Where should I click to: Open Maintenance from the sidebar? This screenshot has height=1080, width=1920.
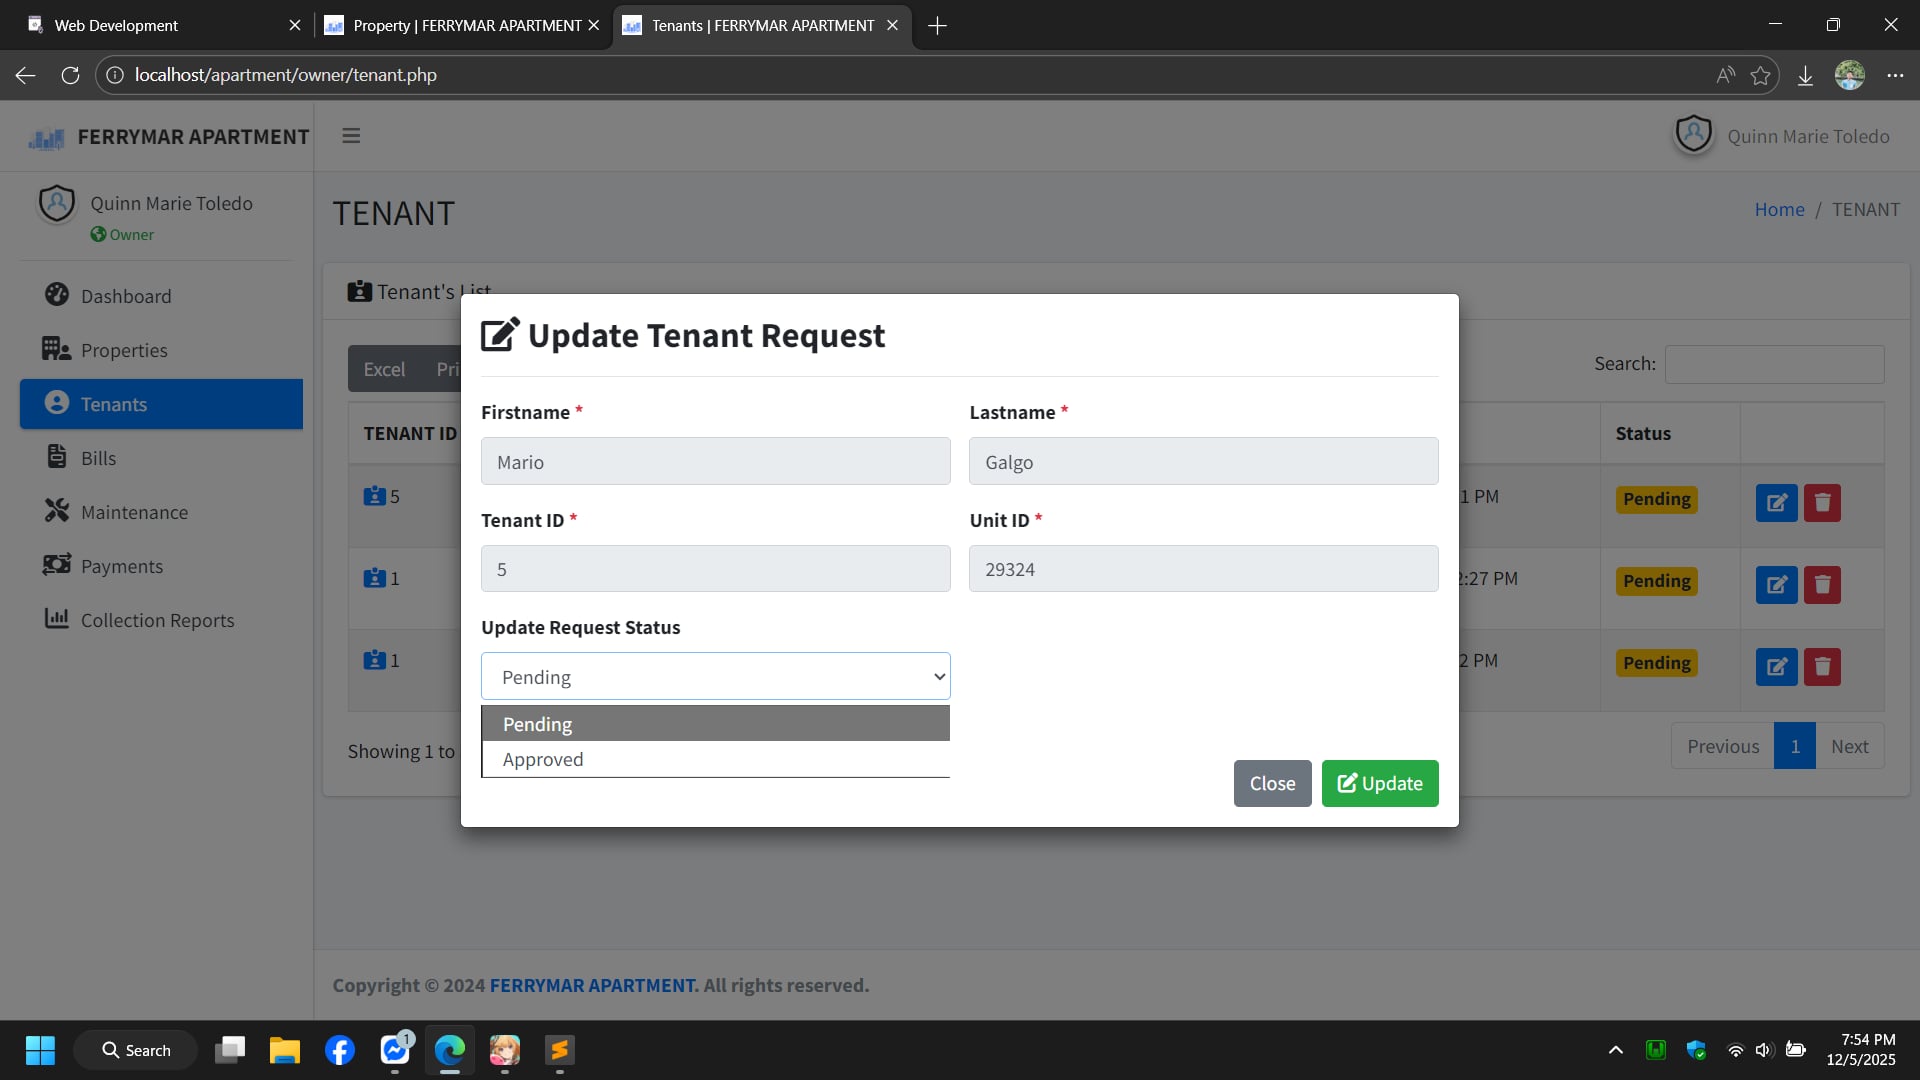(x=134, y=512)
